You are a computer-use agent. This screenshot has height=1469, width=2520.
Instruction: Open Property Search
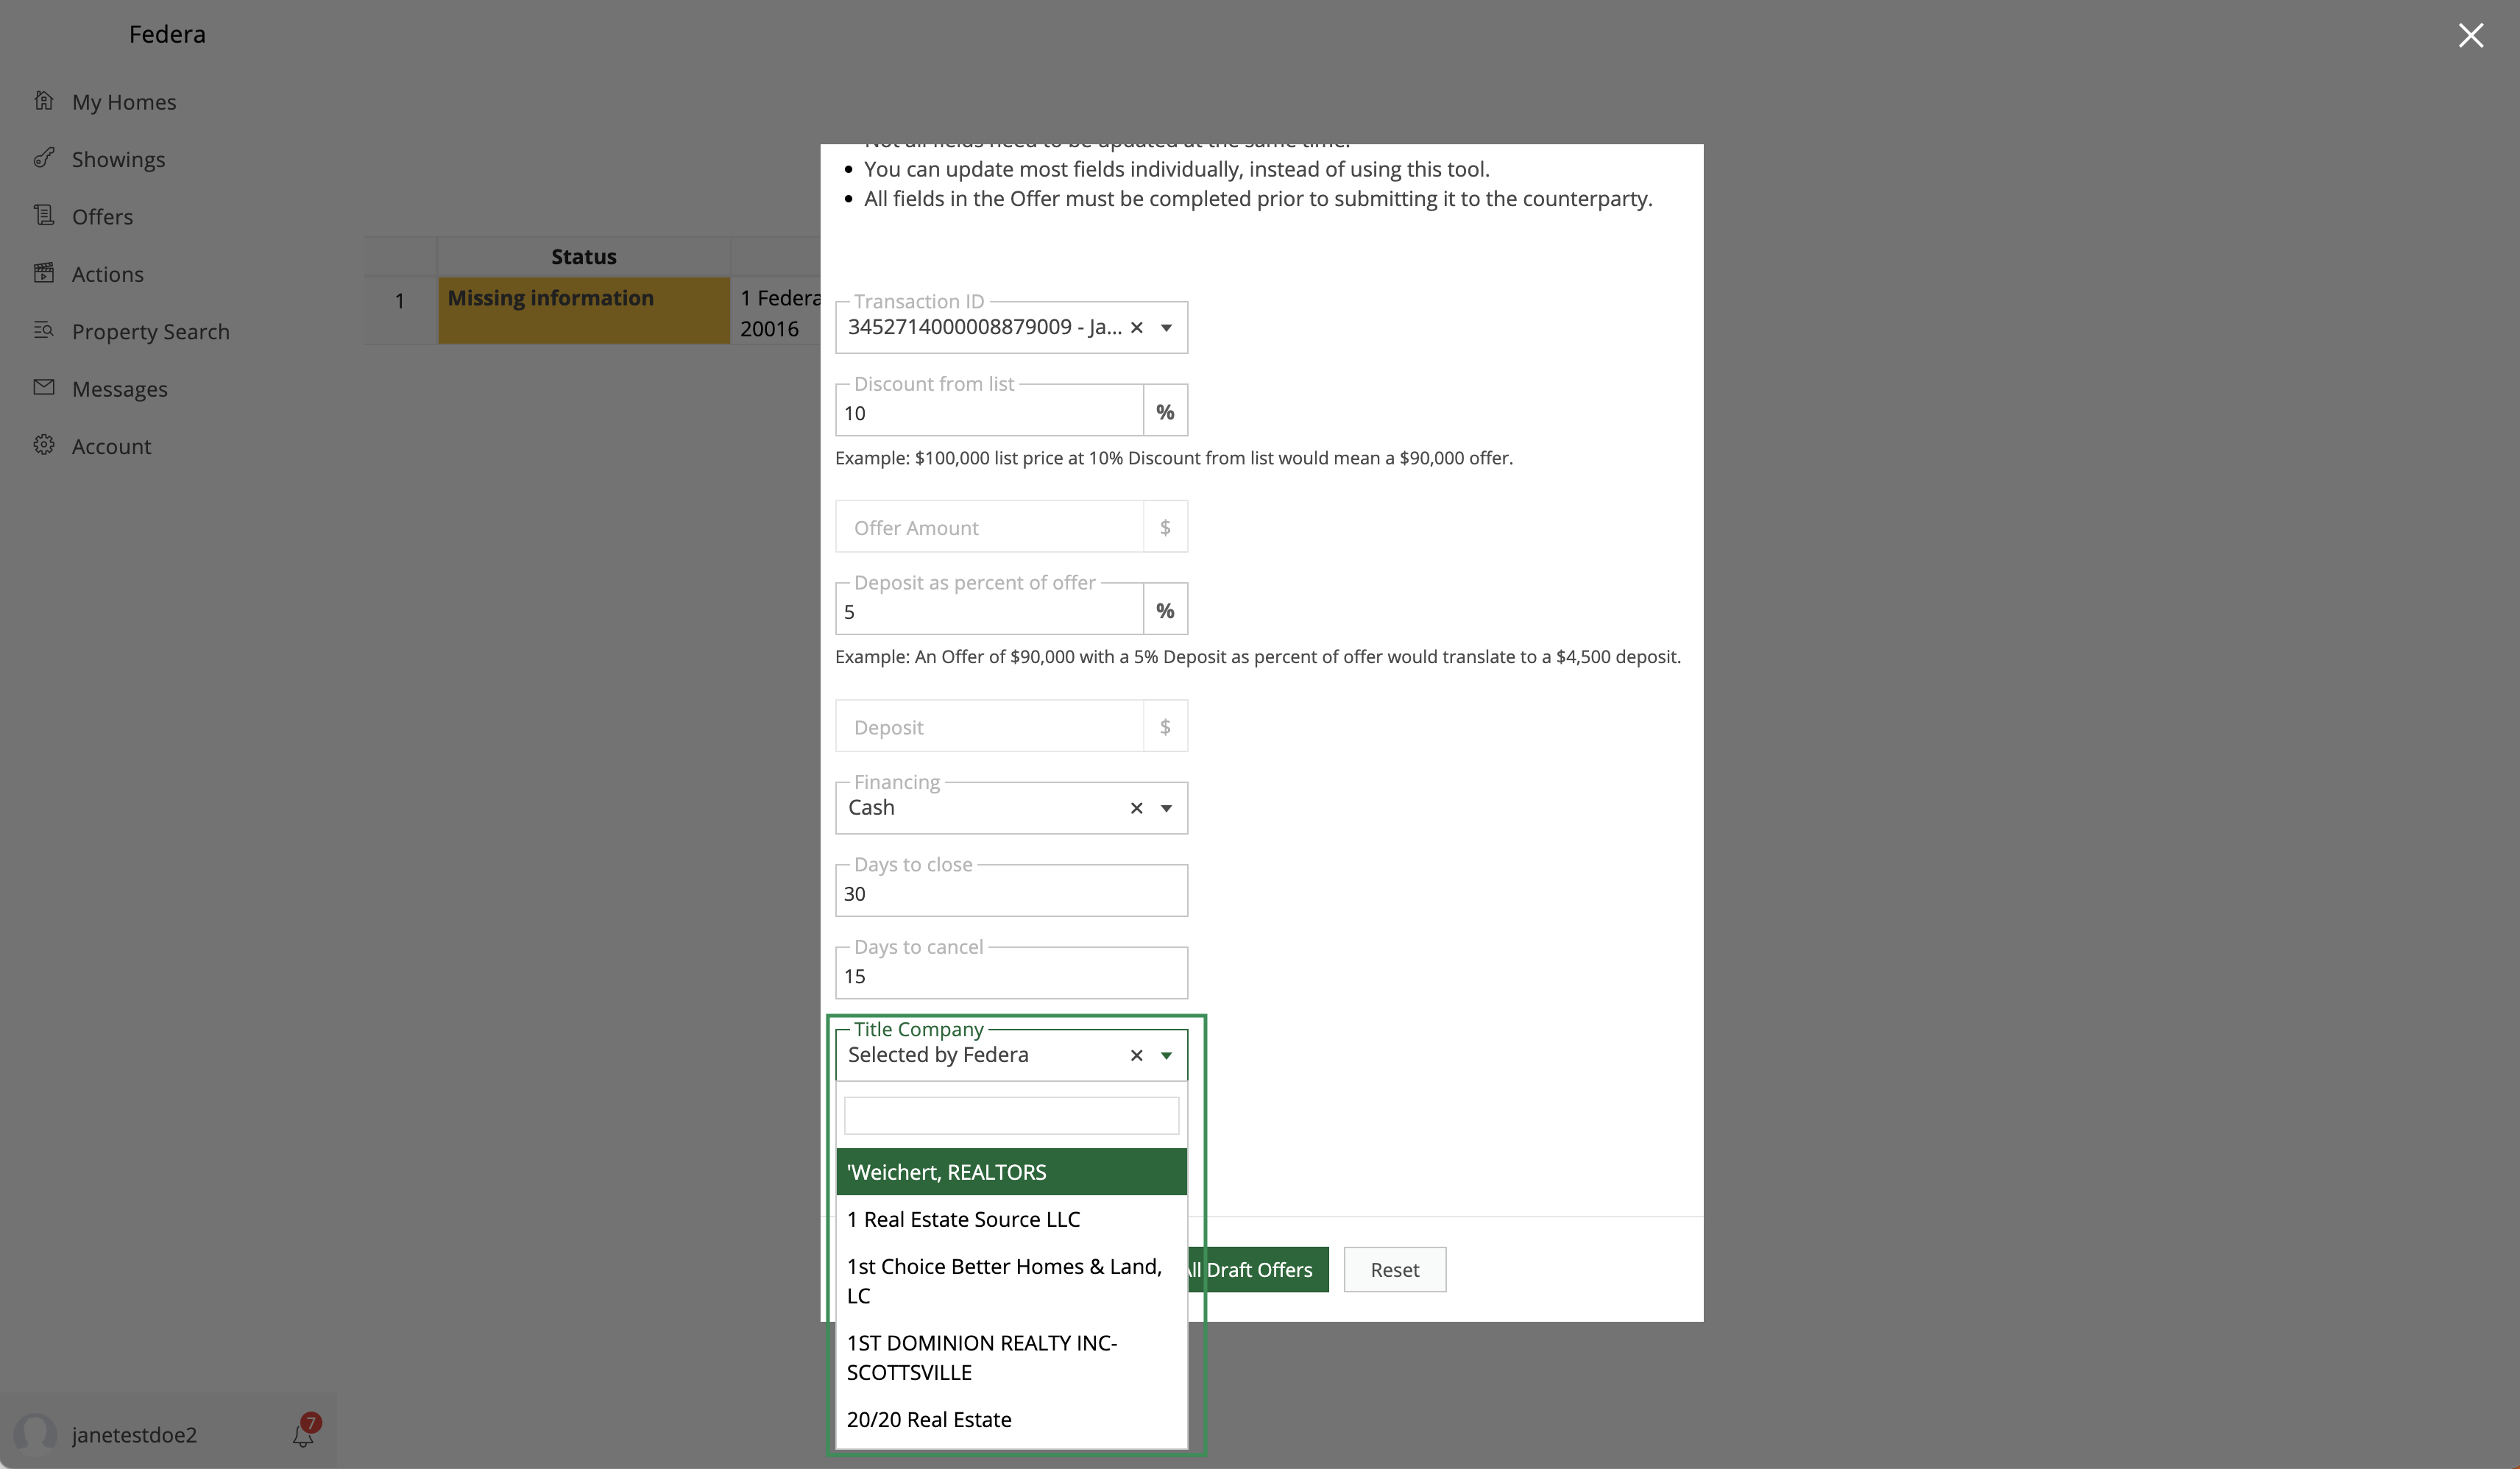[x=150, y=331]
